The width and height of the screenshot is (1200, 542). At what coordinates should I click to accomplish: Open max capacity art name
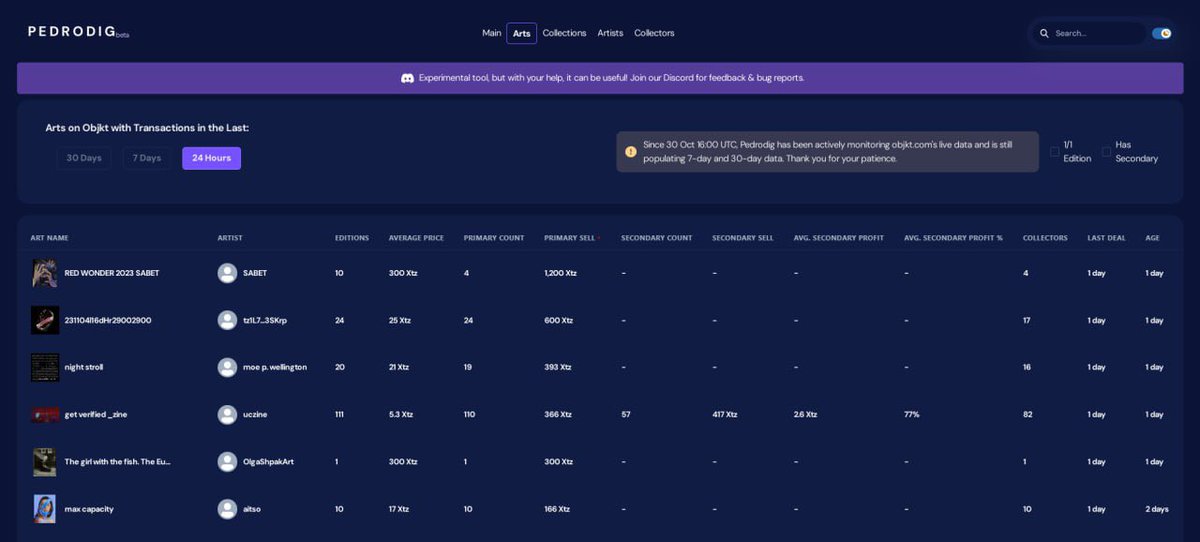click(89, 509)
